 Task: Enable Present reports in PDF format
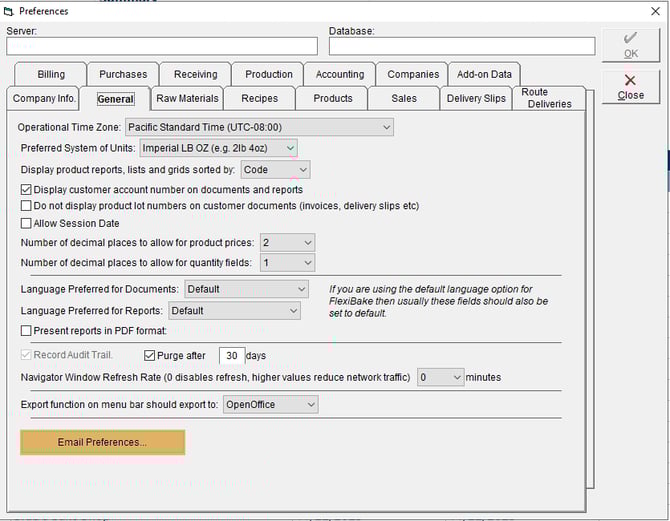coord(26,331)
